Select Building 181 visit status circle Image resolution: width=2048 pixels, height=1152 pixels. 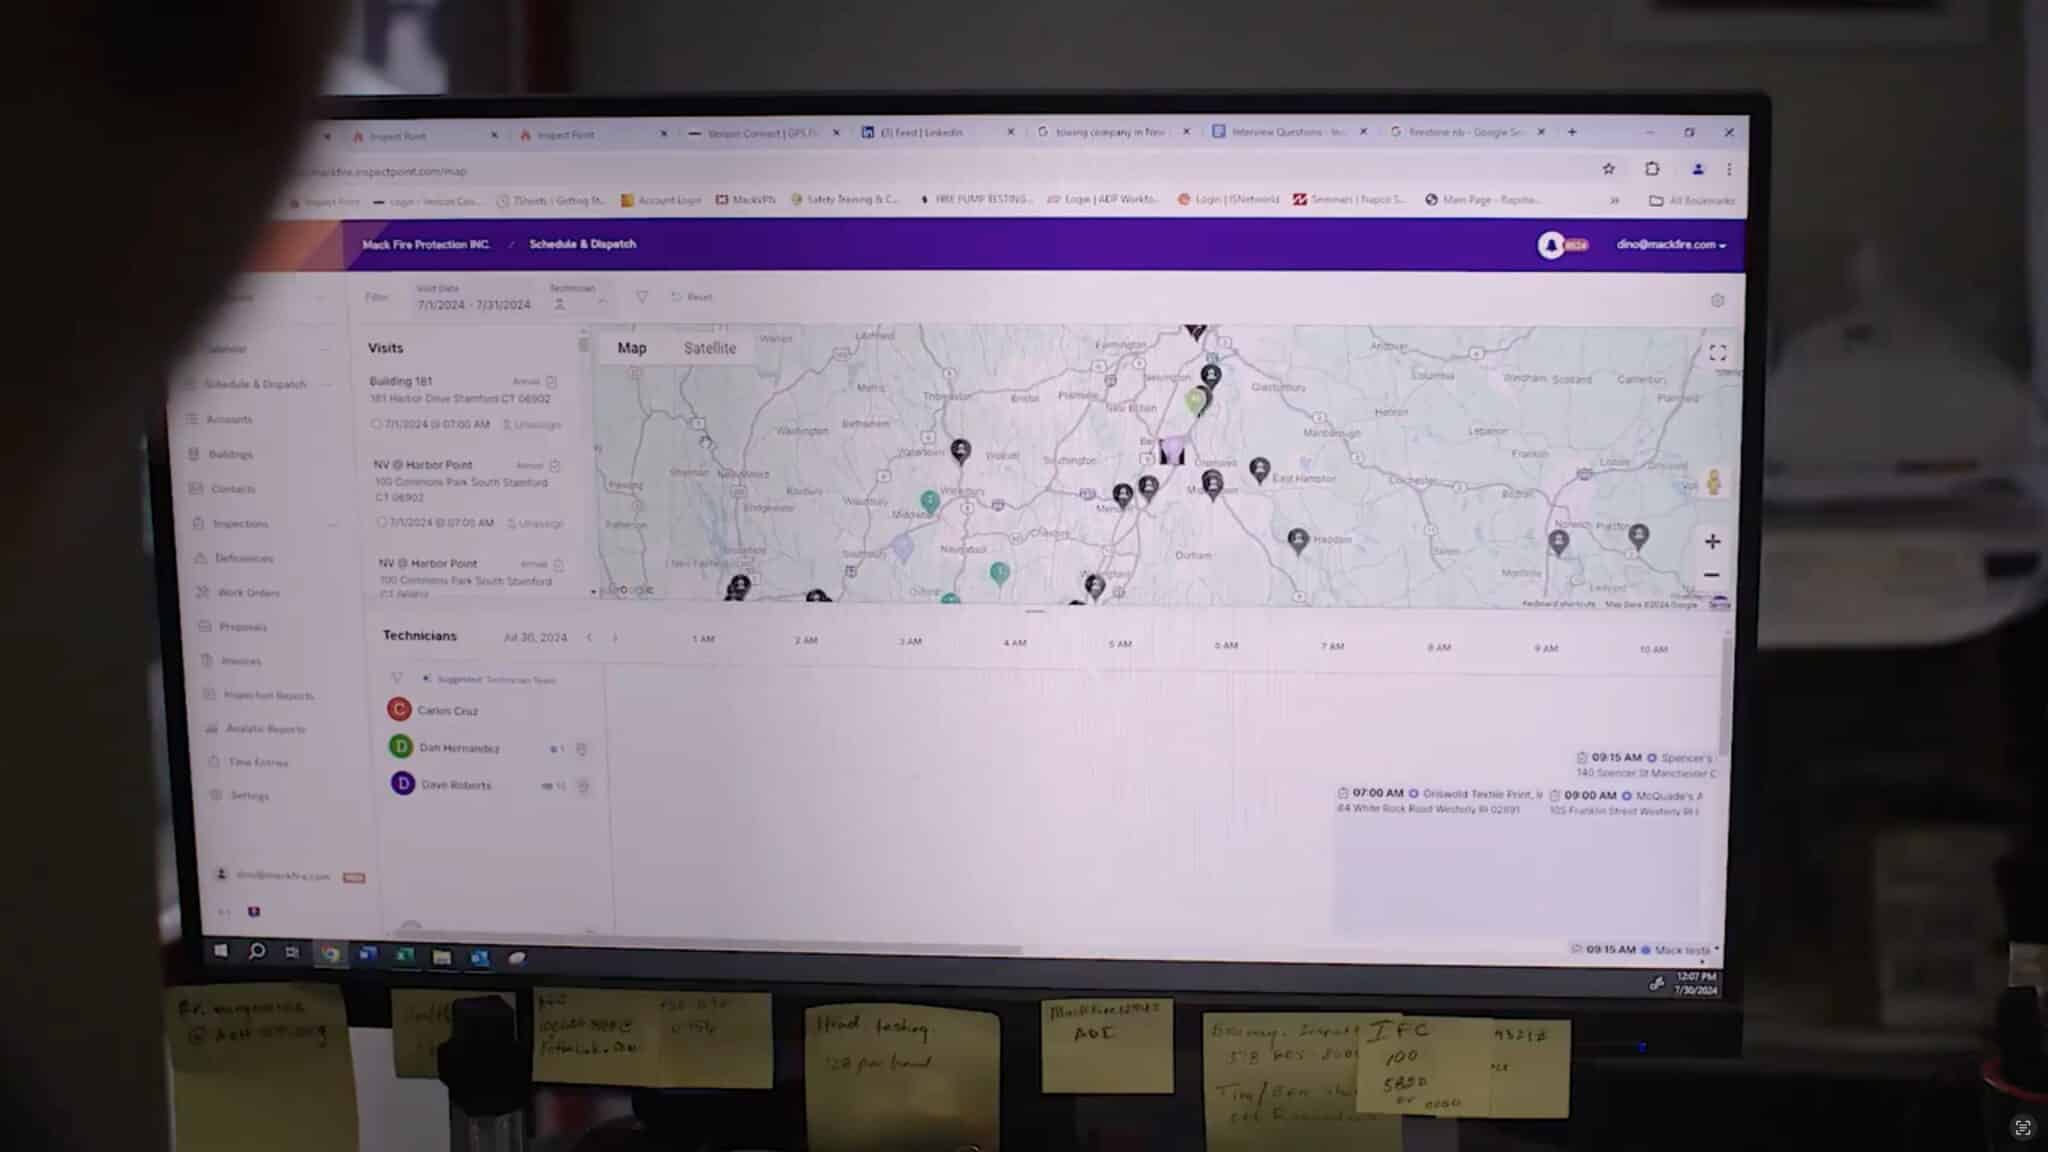376,424
